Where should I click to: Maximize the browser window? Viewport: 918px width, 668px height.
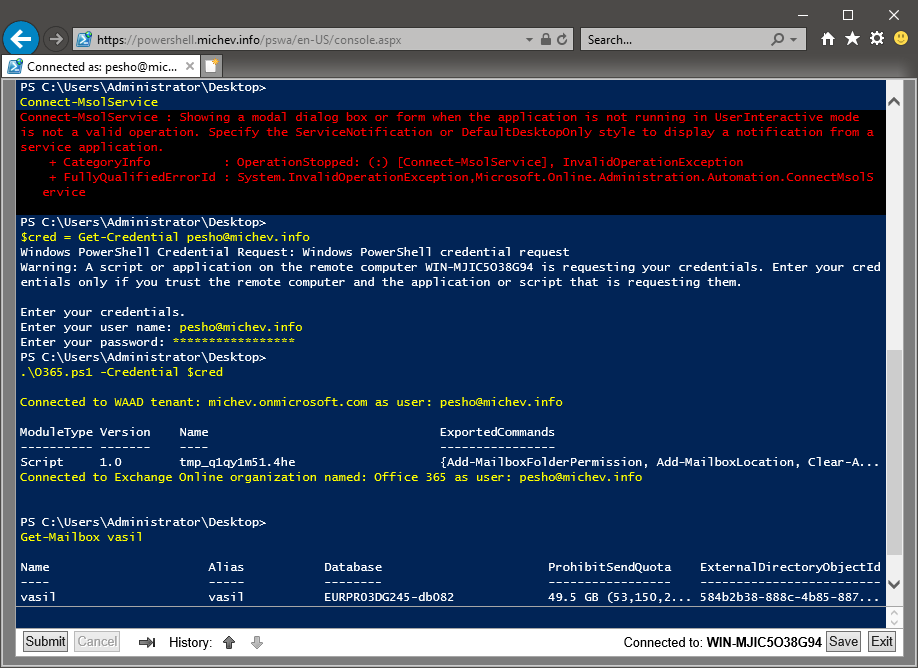(x=848, y=15)
